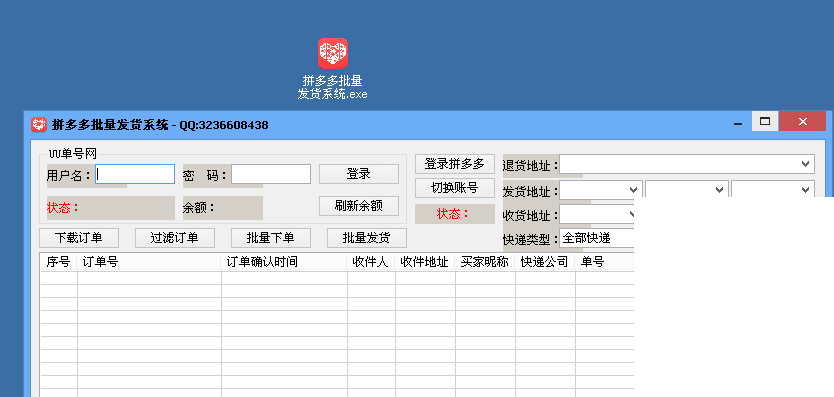Maximize the 拼多多批量发货系统 window
This screenshot has width=834, height=397.
coord(765,122)
